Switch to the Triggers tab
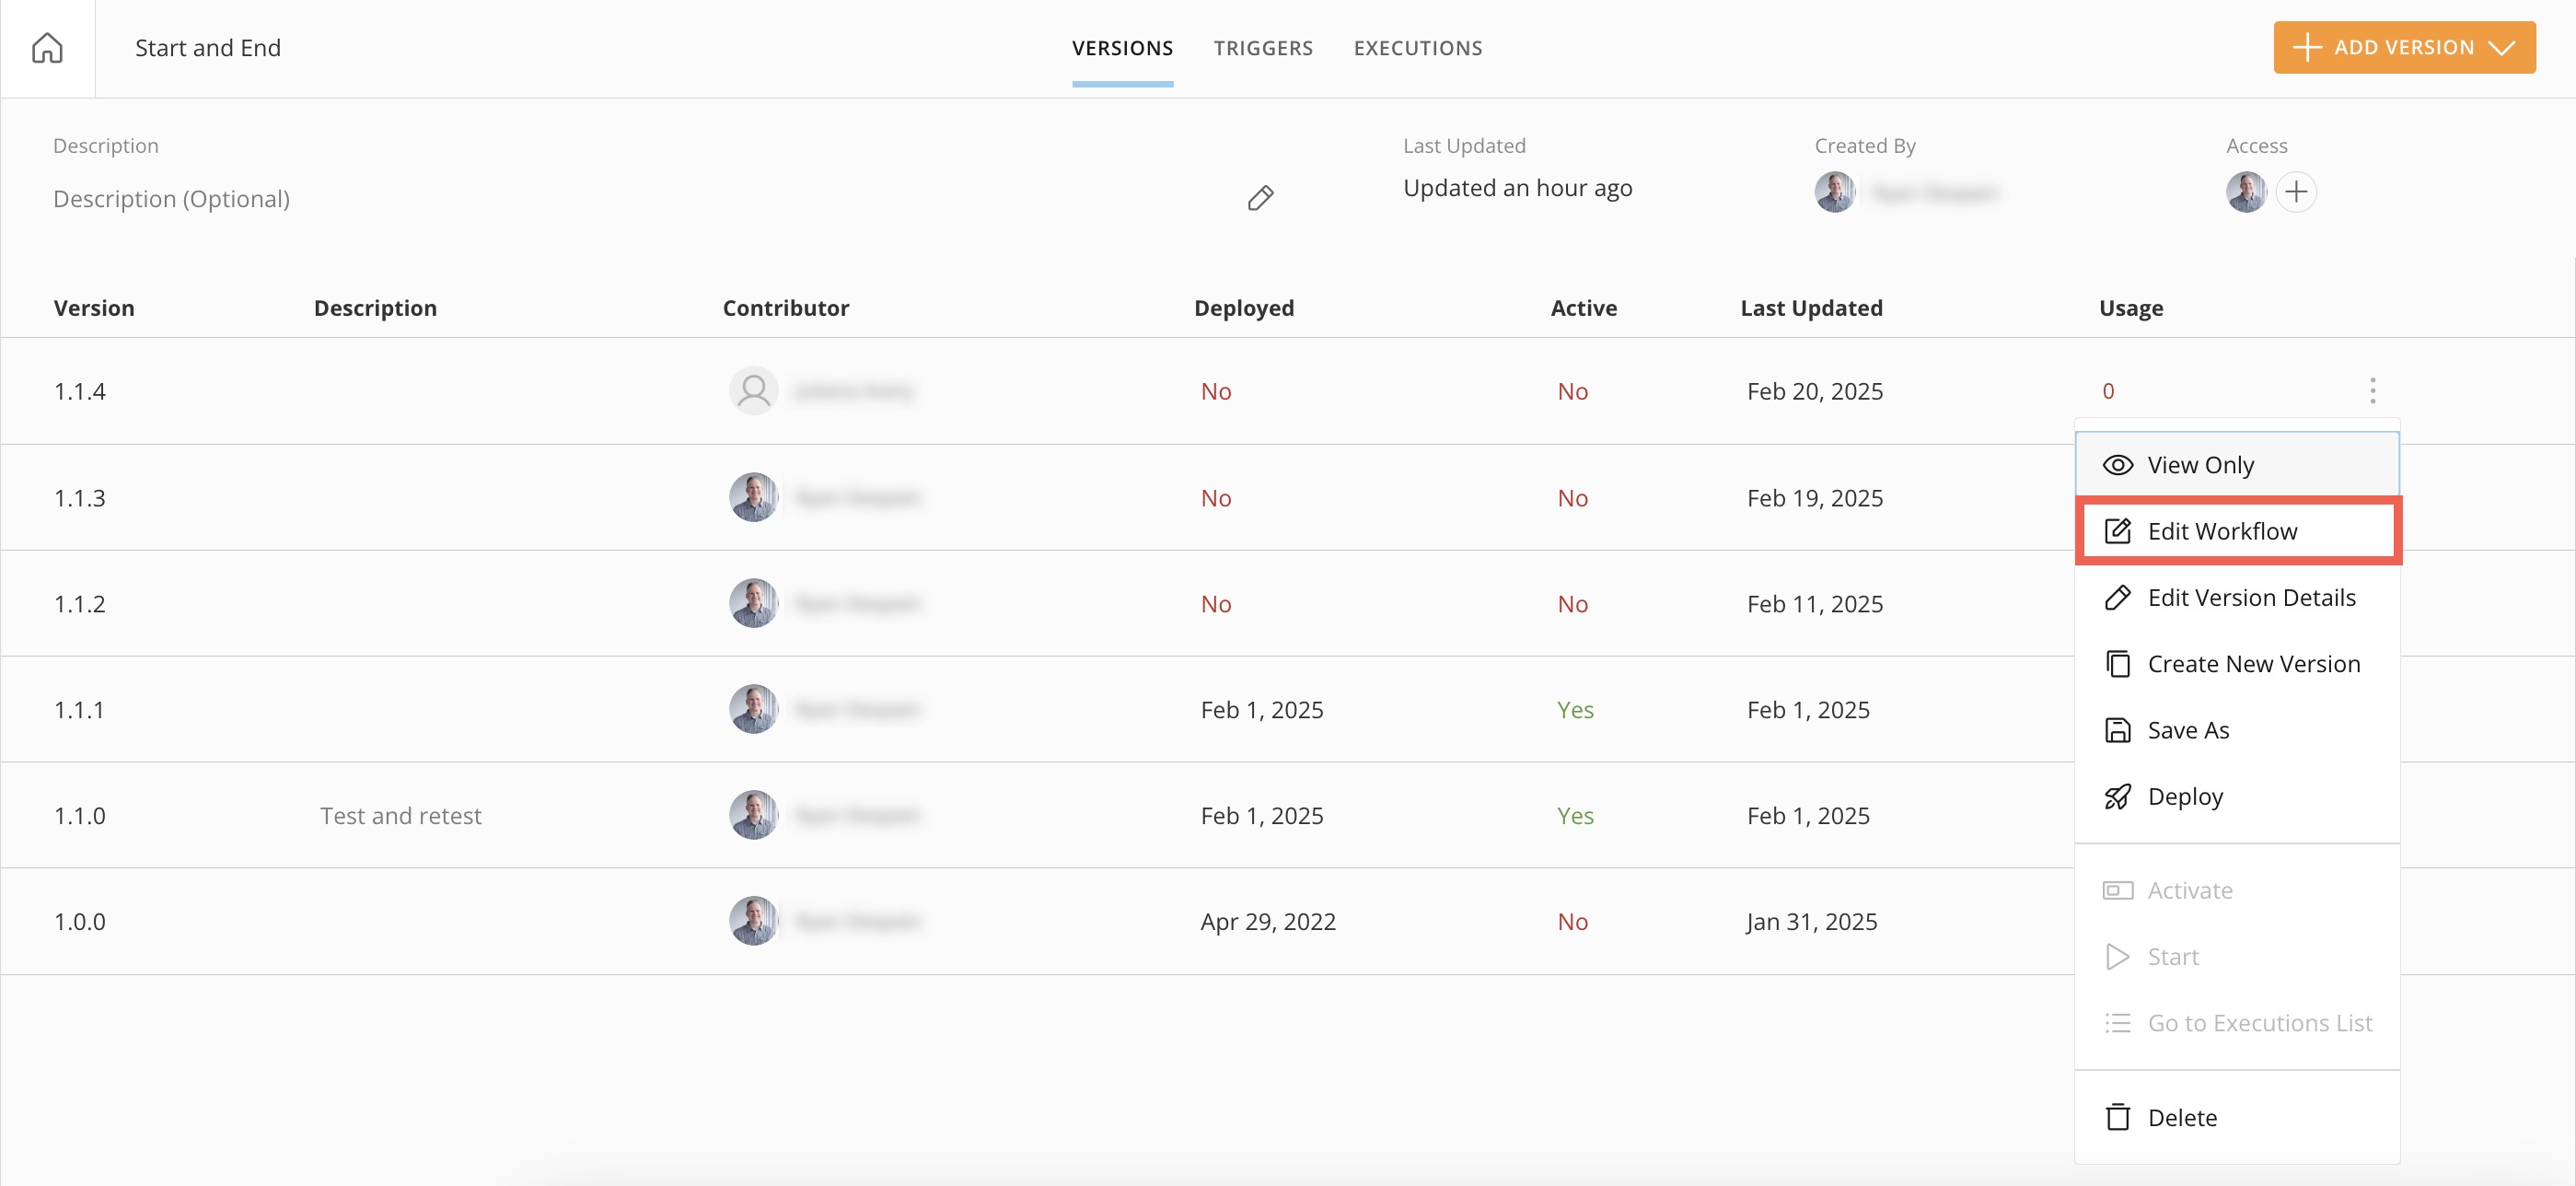This screenshot has width=2576, height=1186. coord(1263,48)
